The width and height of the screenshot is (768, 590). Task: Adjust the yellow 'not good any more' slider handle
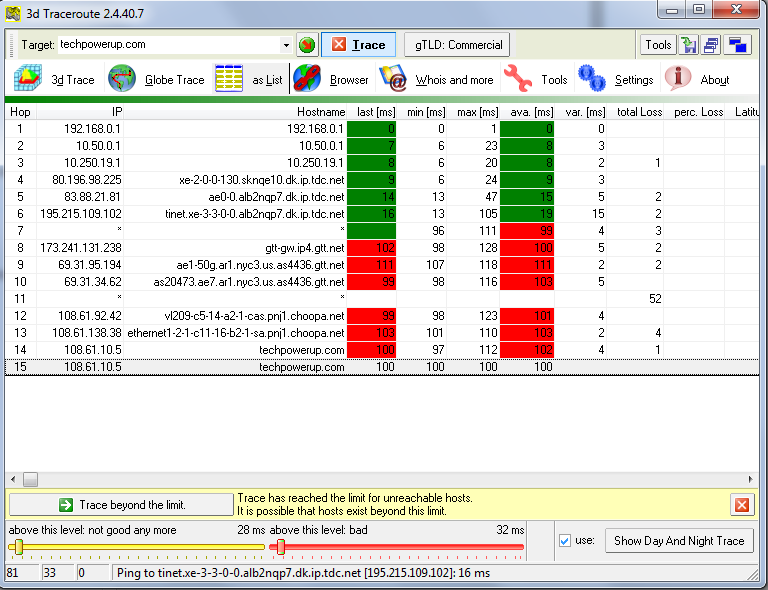(x=19, y=547)
